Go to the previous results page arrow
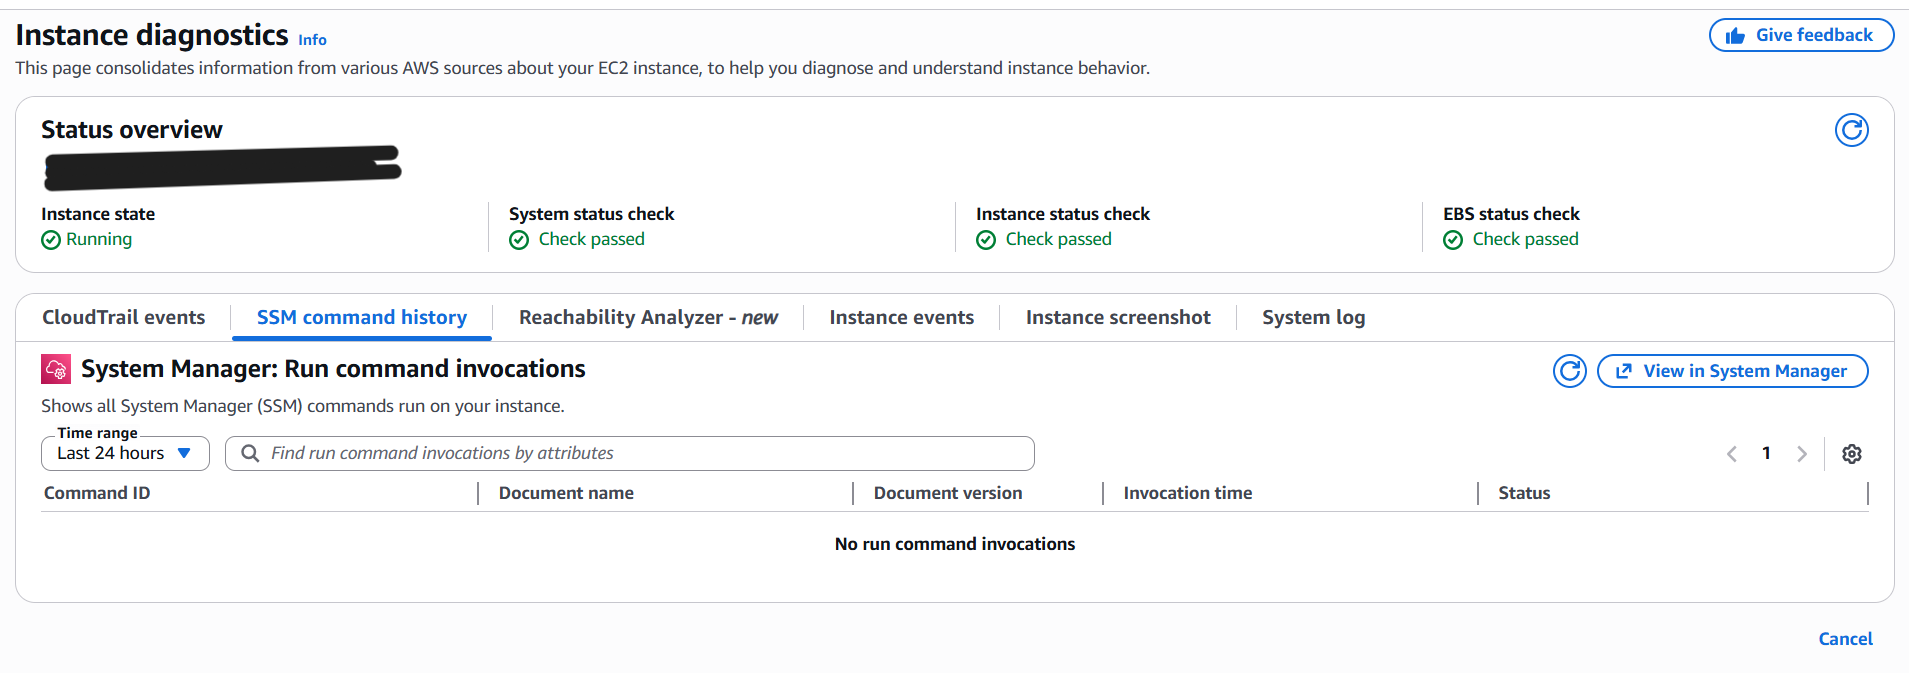The image size is (1909, 673). 1732,454
